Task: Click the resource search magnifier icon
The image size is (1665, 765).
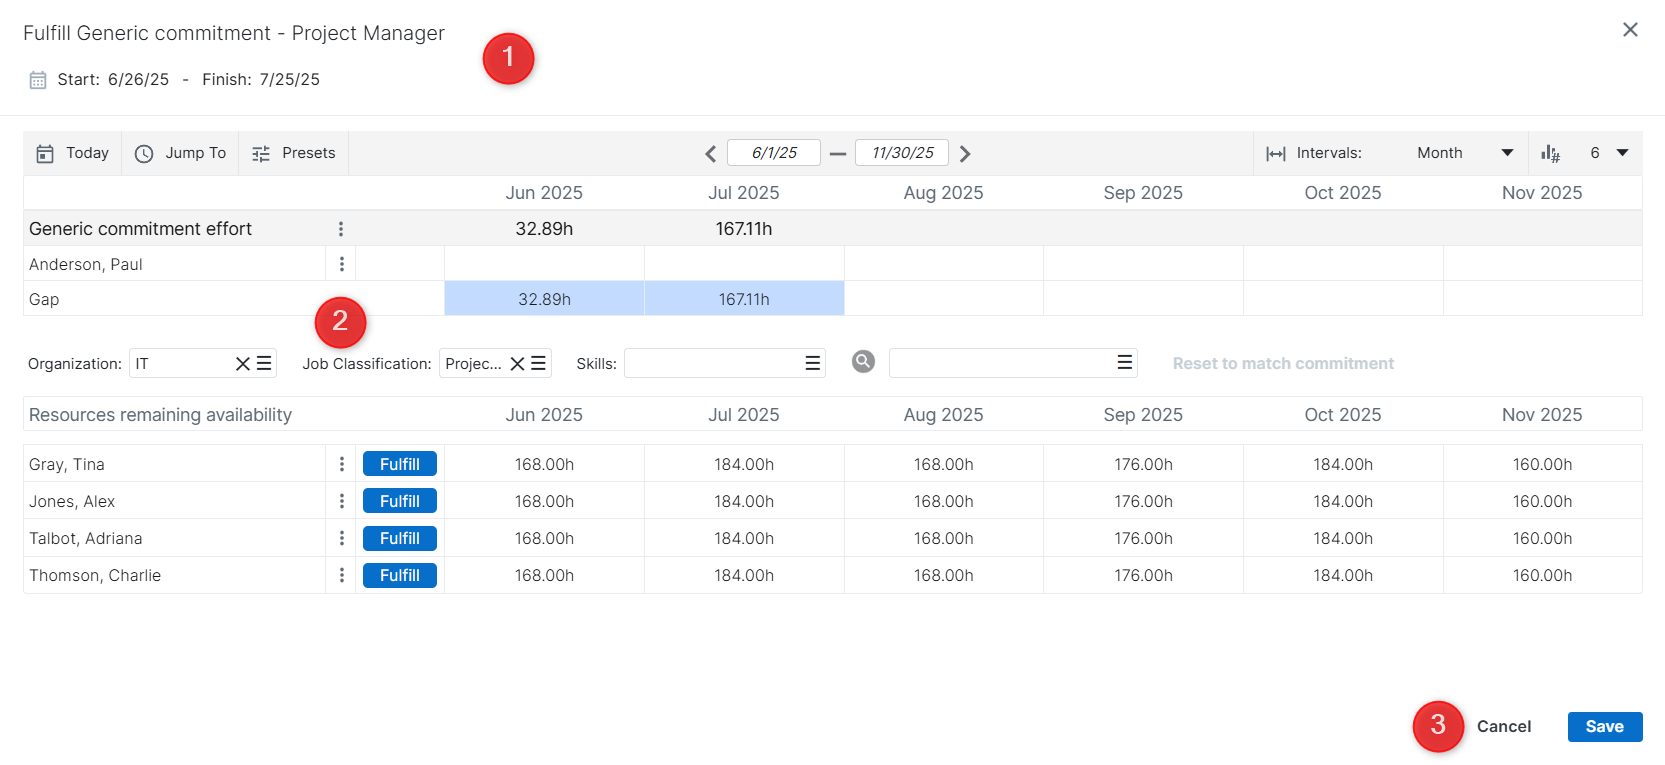Action: (x=863, y=362)
